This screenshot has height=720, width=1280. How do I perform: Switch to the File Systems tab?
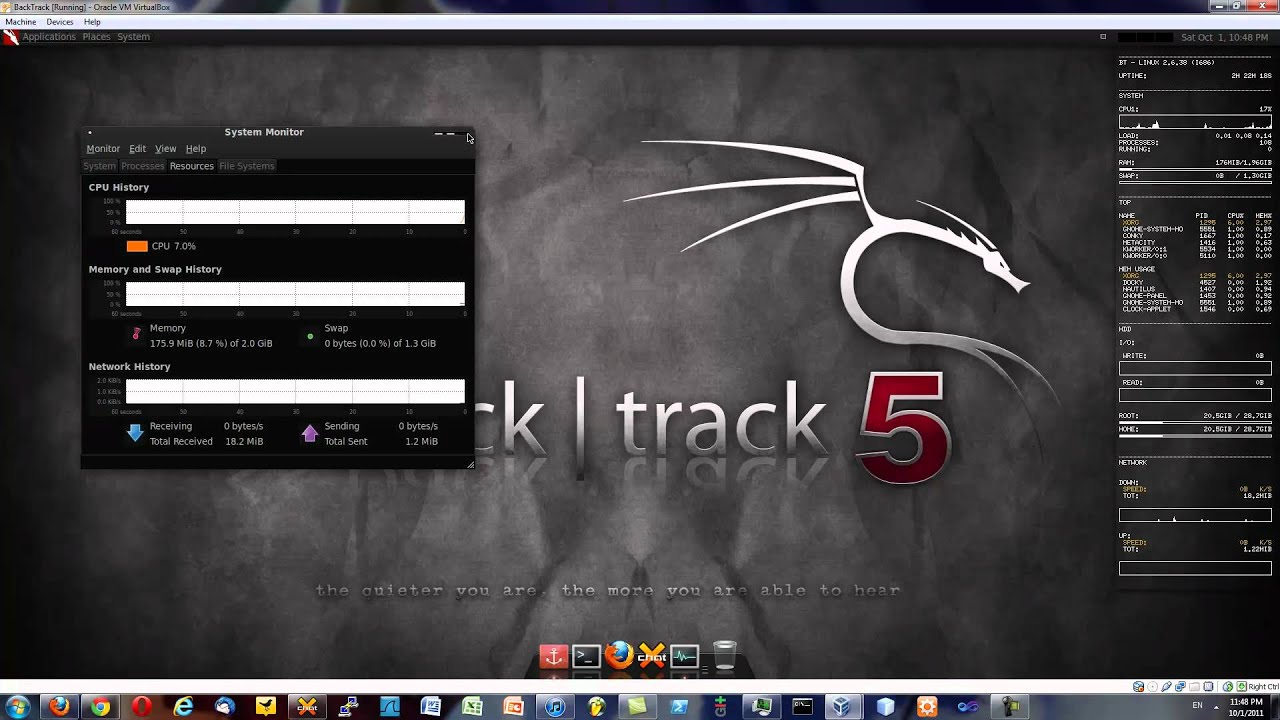click(x=246, y=166)
